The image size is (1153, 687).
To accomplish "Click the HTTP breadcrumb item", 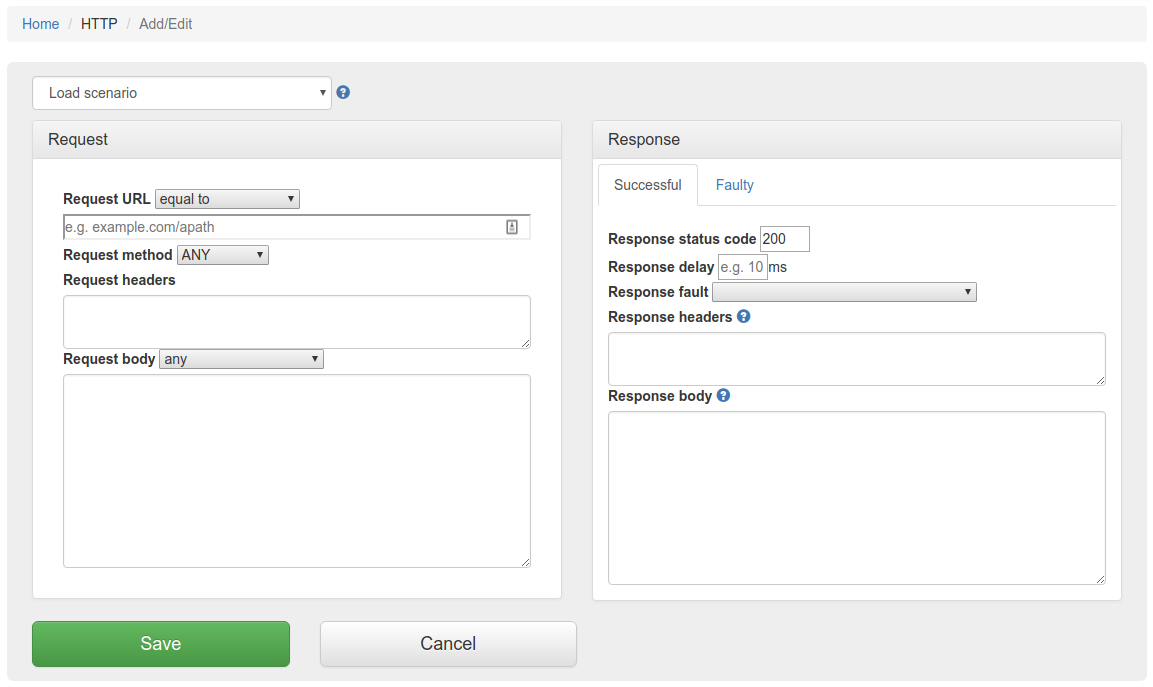I will (99, 24).
